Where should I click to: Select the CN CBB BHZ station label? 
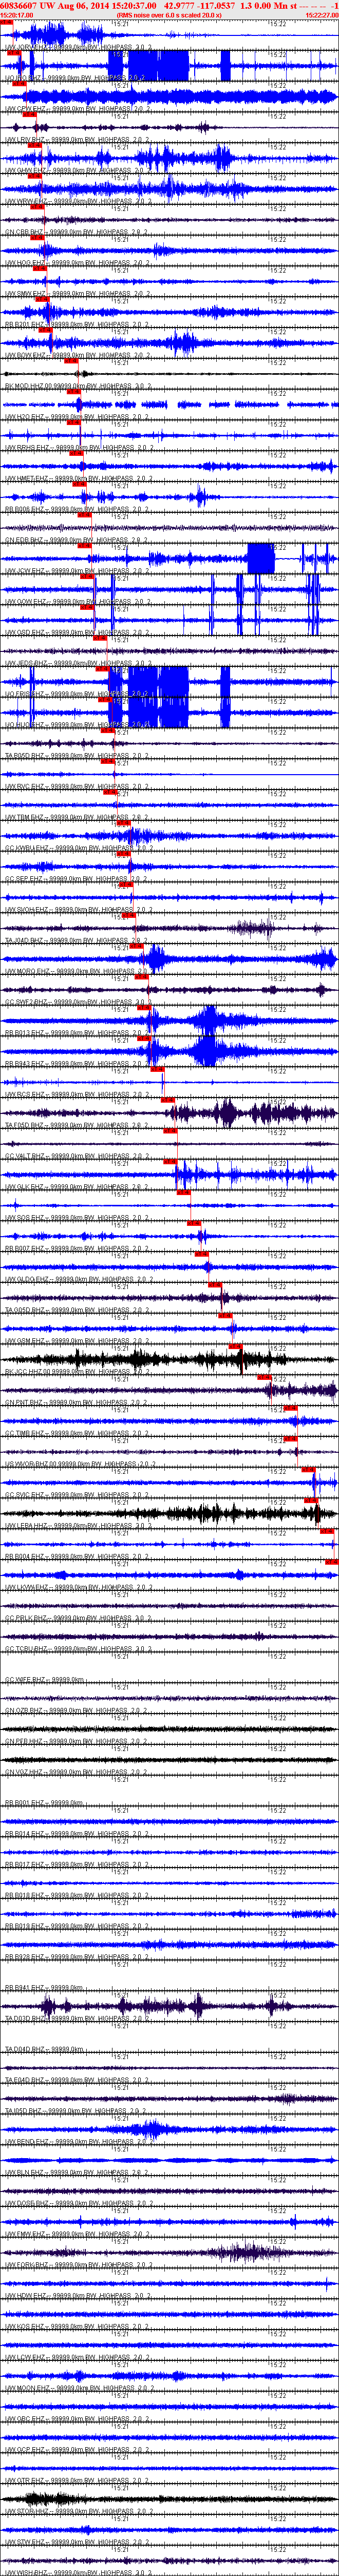[x=78, y=232]
